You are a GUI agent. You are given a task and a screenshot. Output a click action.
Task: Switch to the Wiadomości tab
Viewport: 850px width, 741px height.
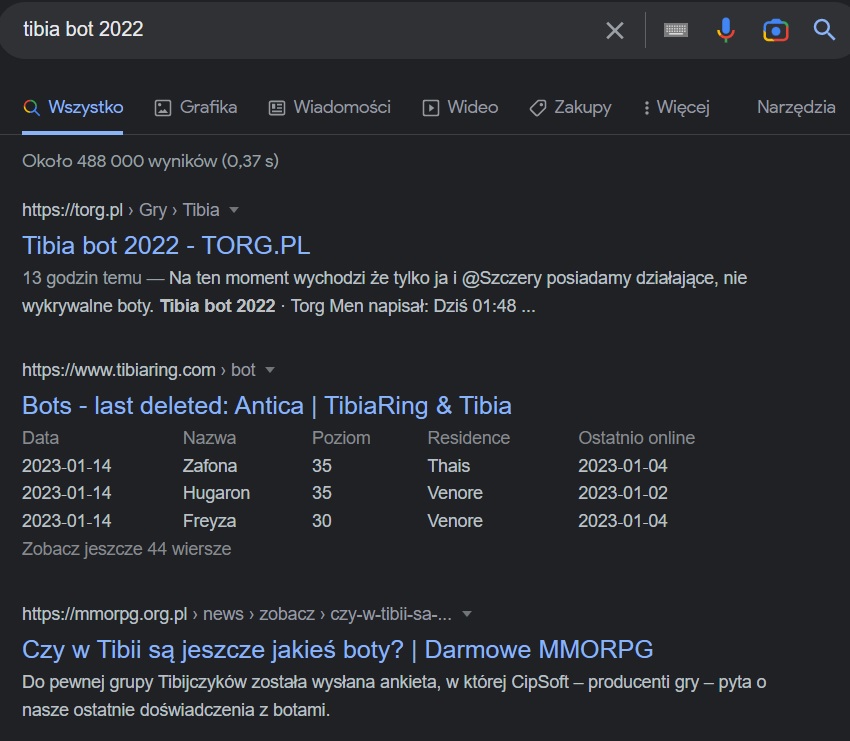(329, 107)
